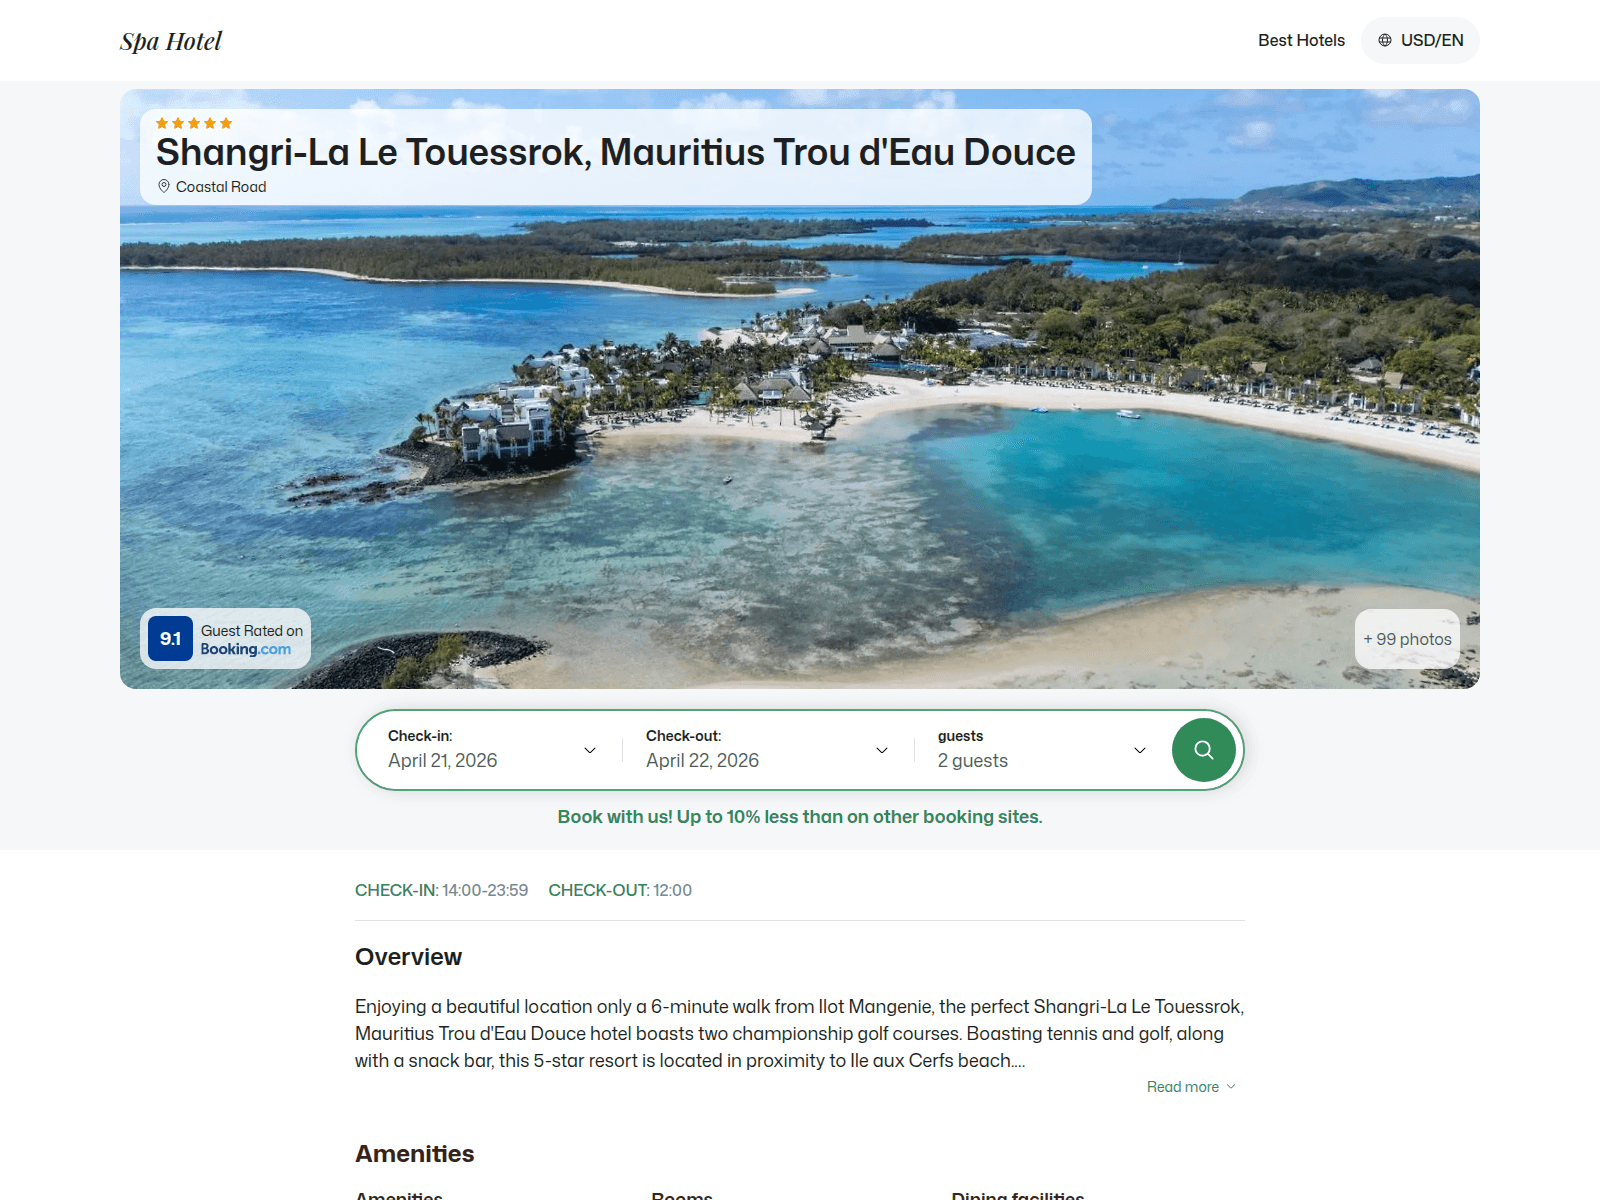Click the Booking.com logo

pyautogui.click(x=246, y=649)
